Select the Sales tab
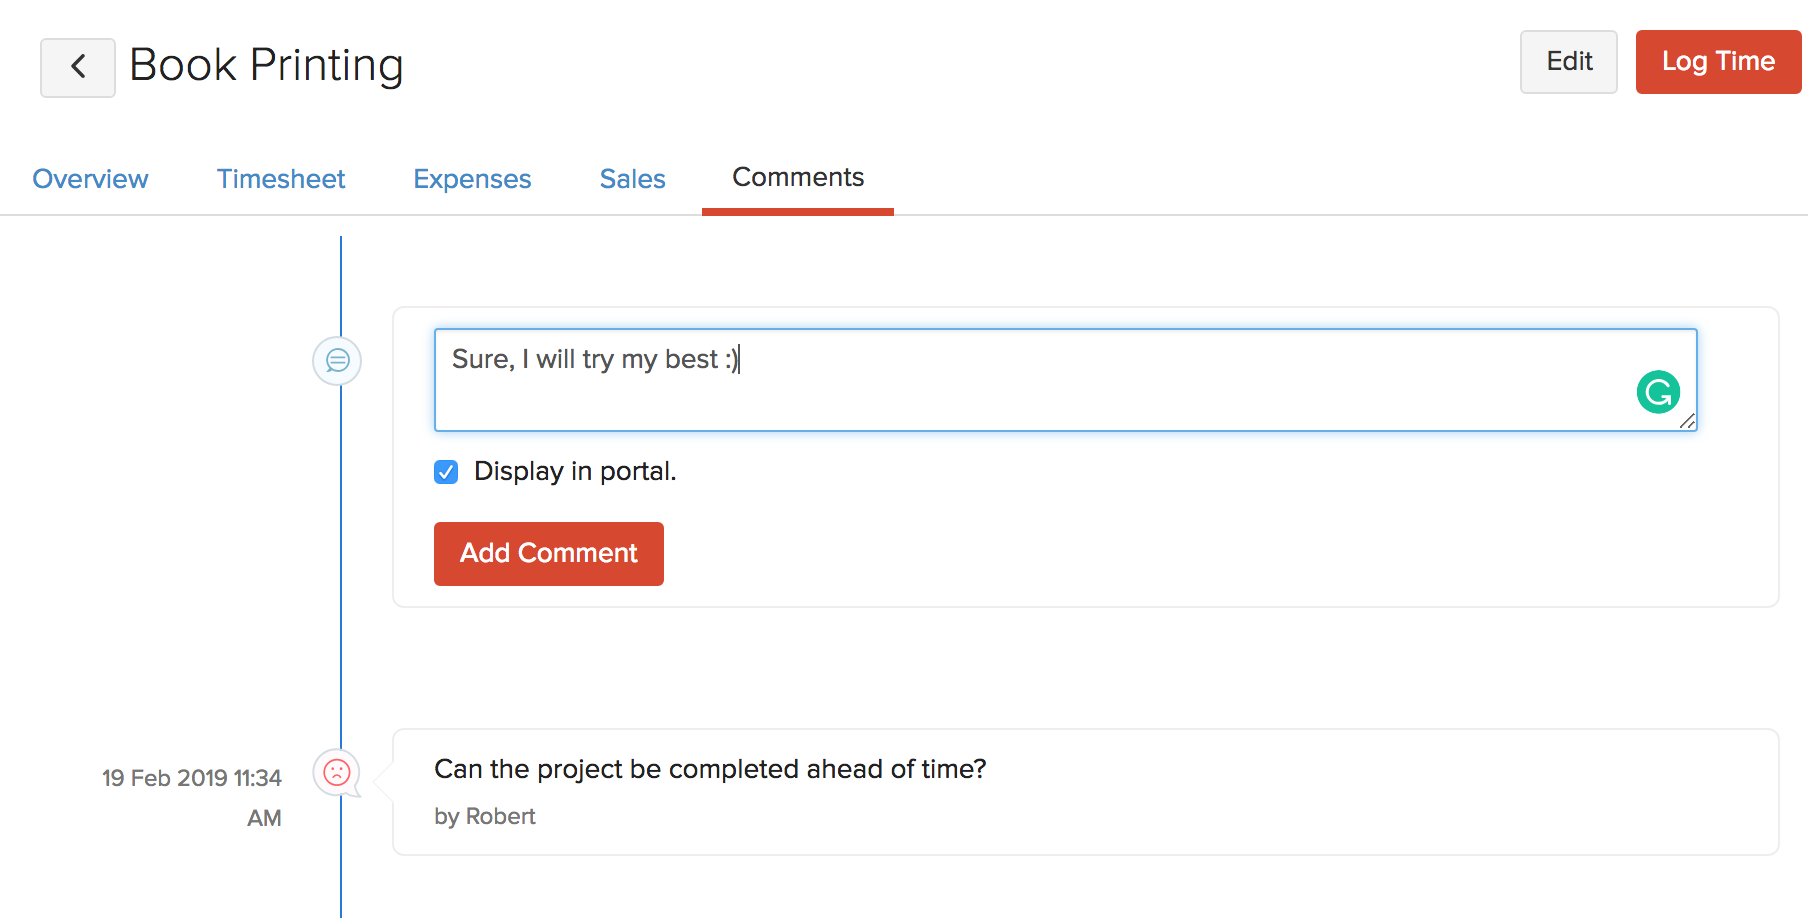 tap(632, 179)
